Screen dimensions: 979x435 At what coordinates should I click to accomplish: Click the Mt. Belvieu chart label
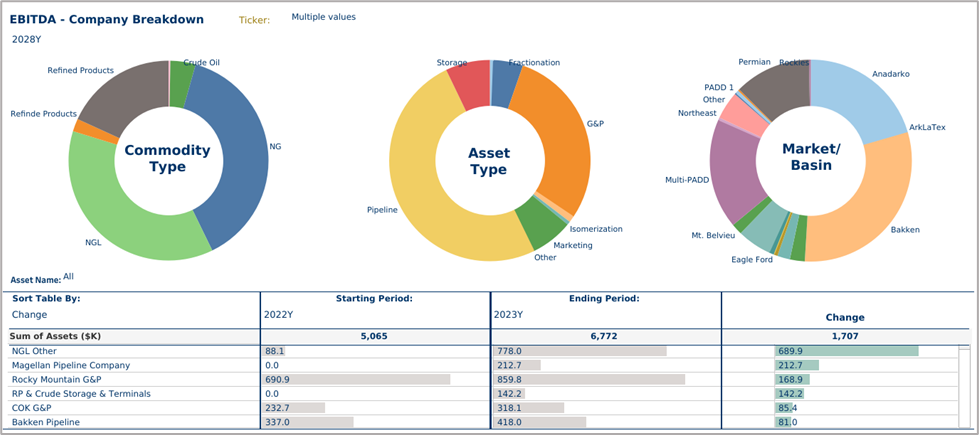[713, 235]
